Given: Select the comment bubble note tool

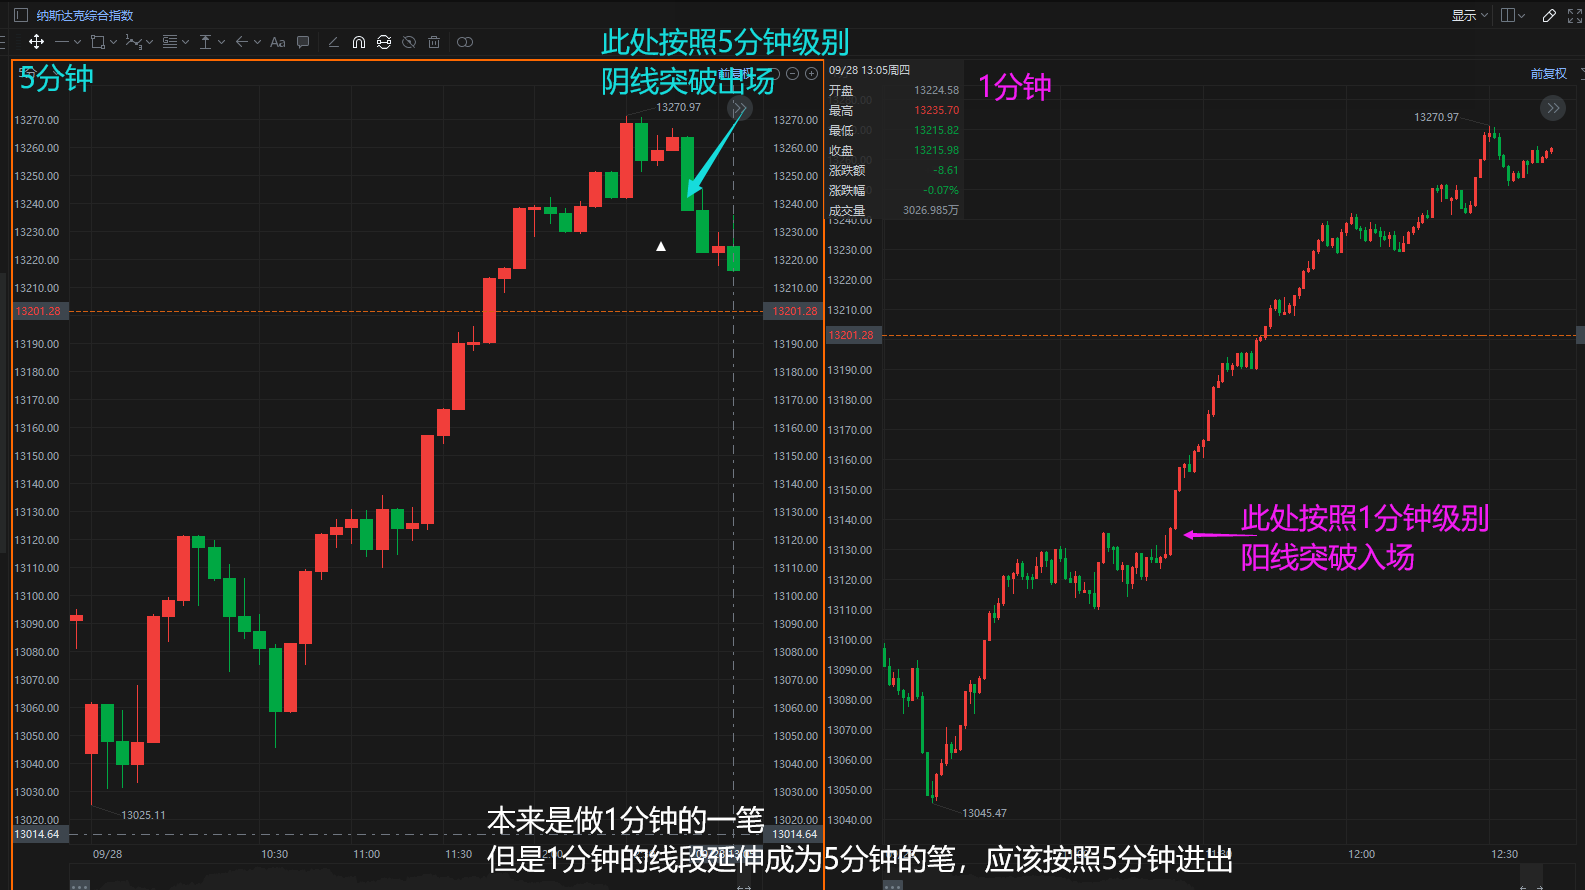Looking at the screenshot, I should [303, 42].
